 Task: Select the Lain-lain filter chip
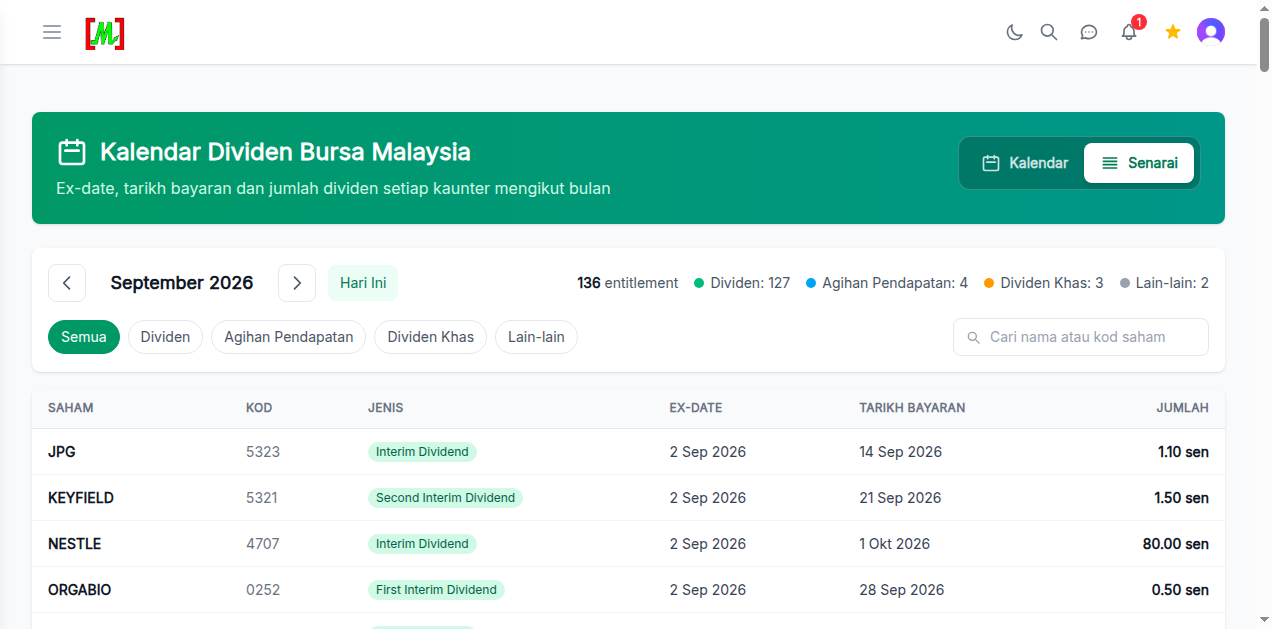[536, 337]
